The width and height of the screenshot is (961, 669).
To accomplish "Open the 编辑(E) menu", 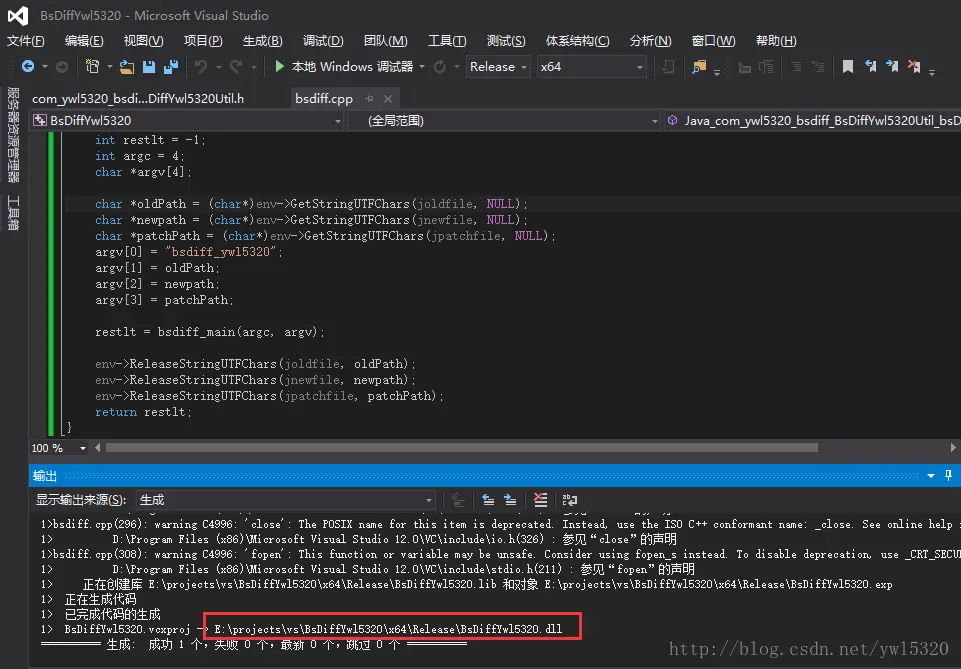I will click(84, 41).
